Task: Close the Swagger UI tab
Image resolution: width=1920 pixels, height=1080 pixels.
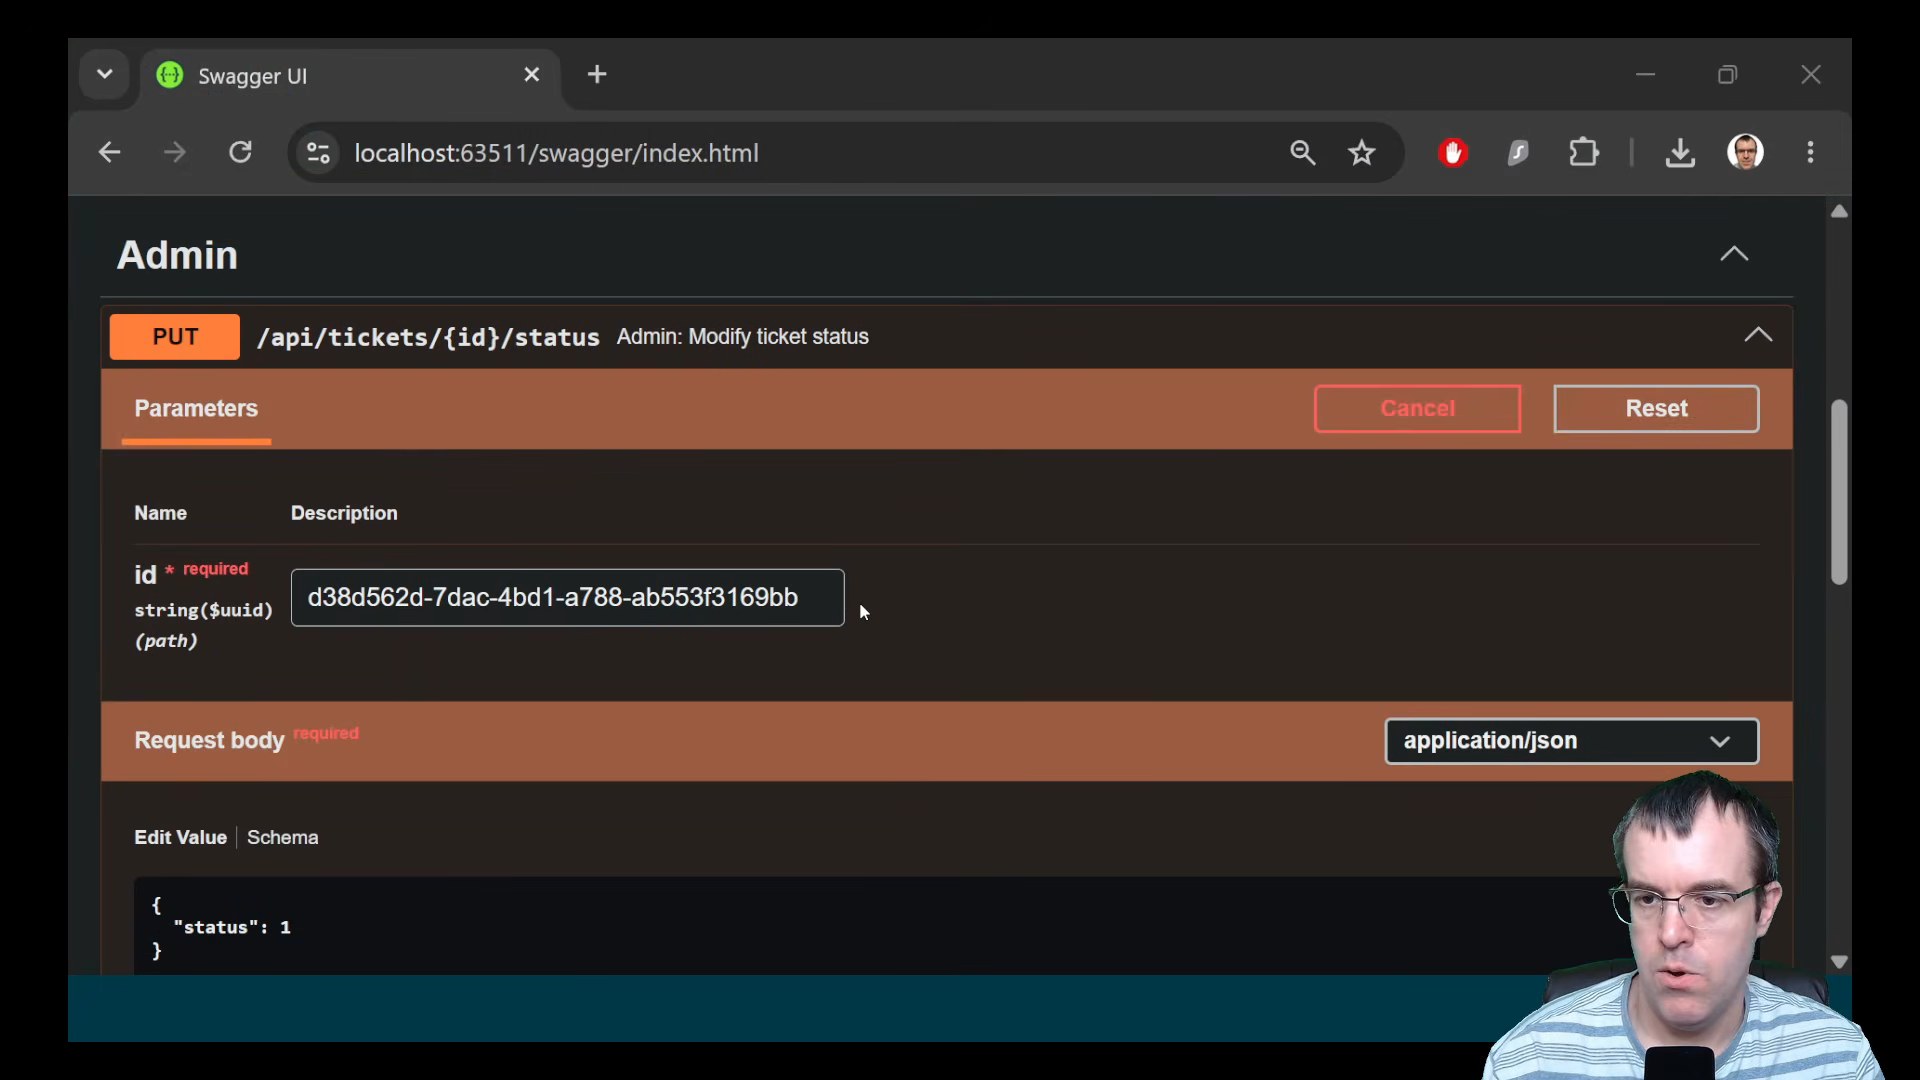Action: (x=532, y=75)
